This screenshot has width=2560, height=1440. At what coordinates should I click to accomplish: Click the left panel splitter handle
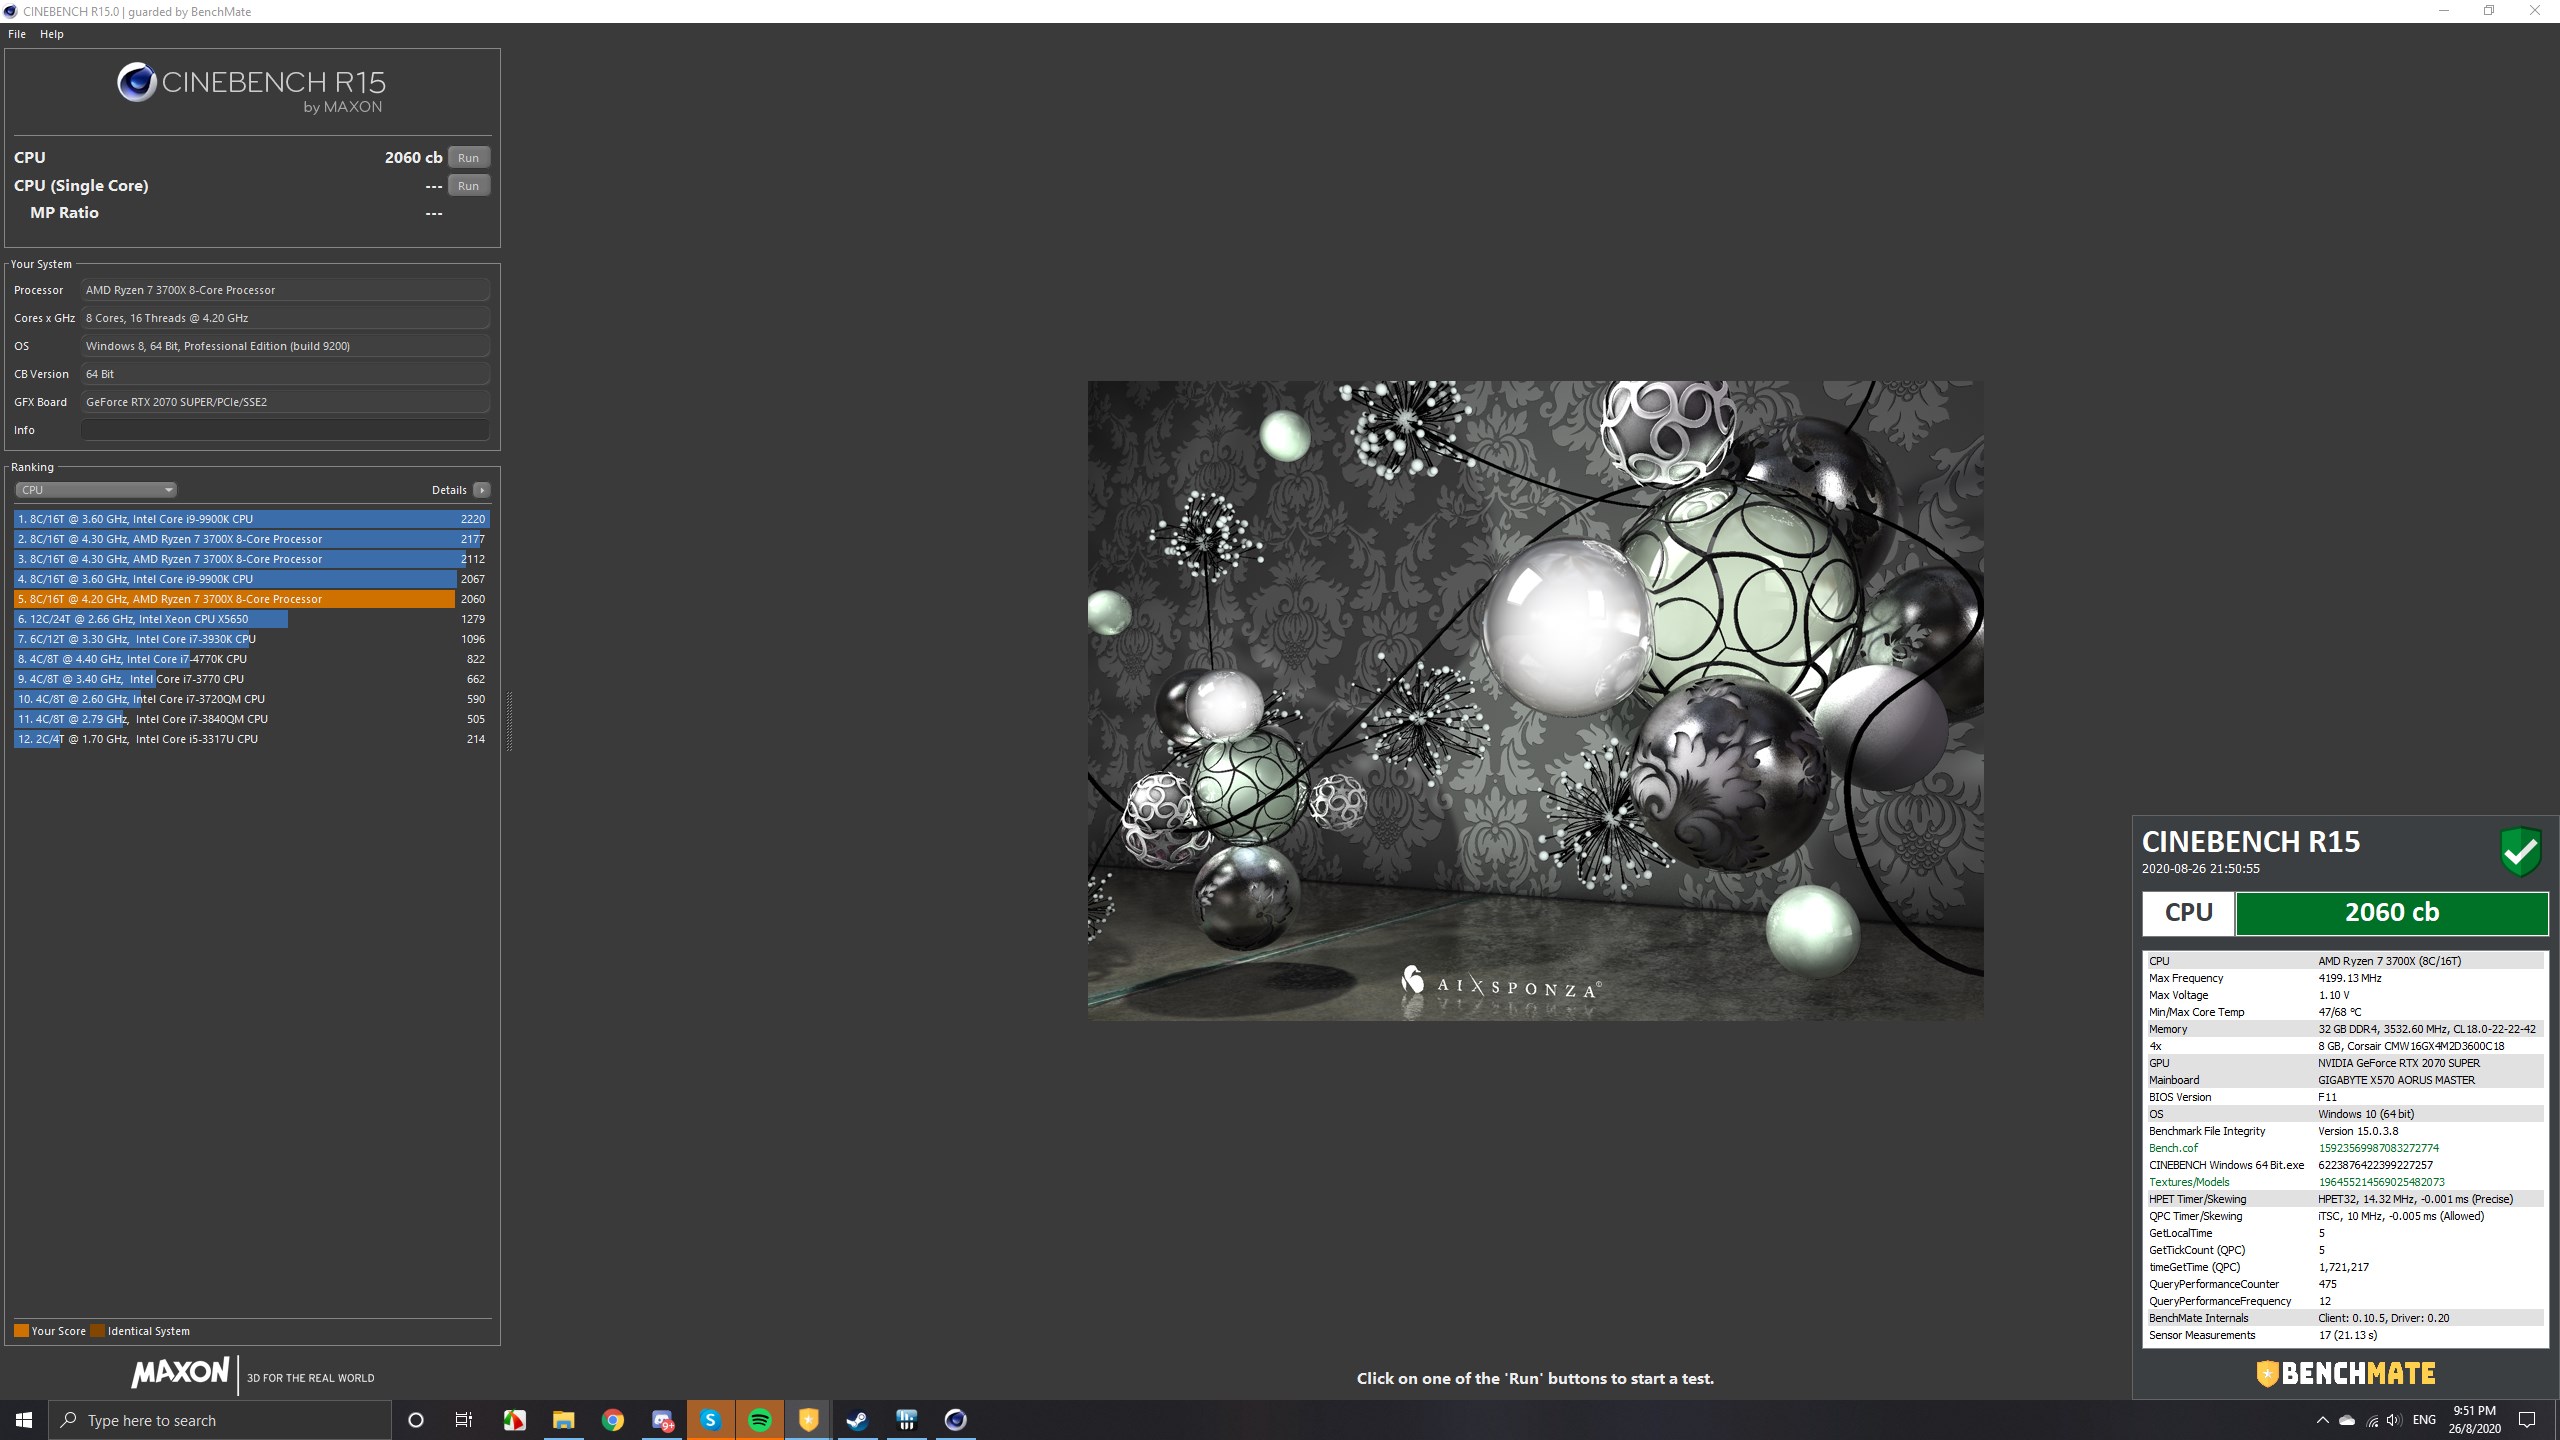pos(509,720)
